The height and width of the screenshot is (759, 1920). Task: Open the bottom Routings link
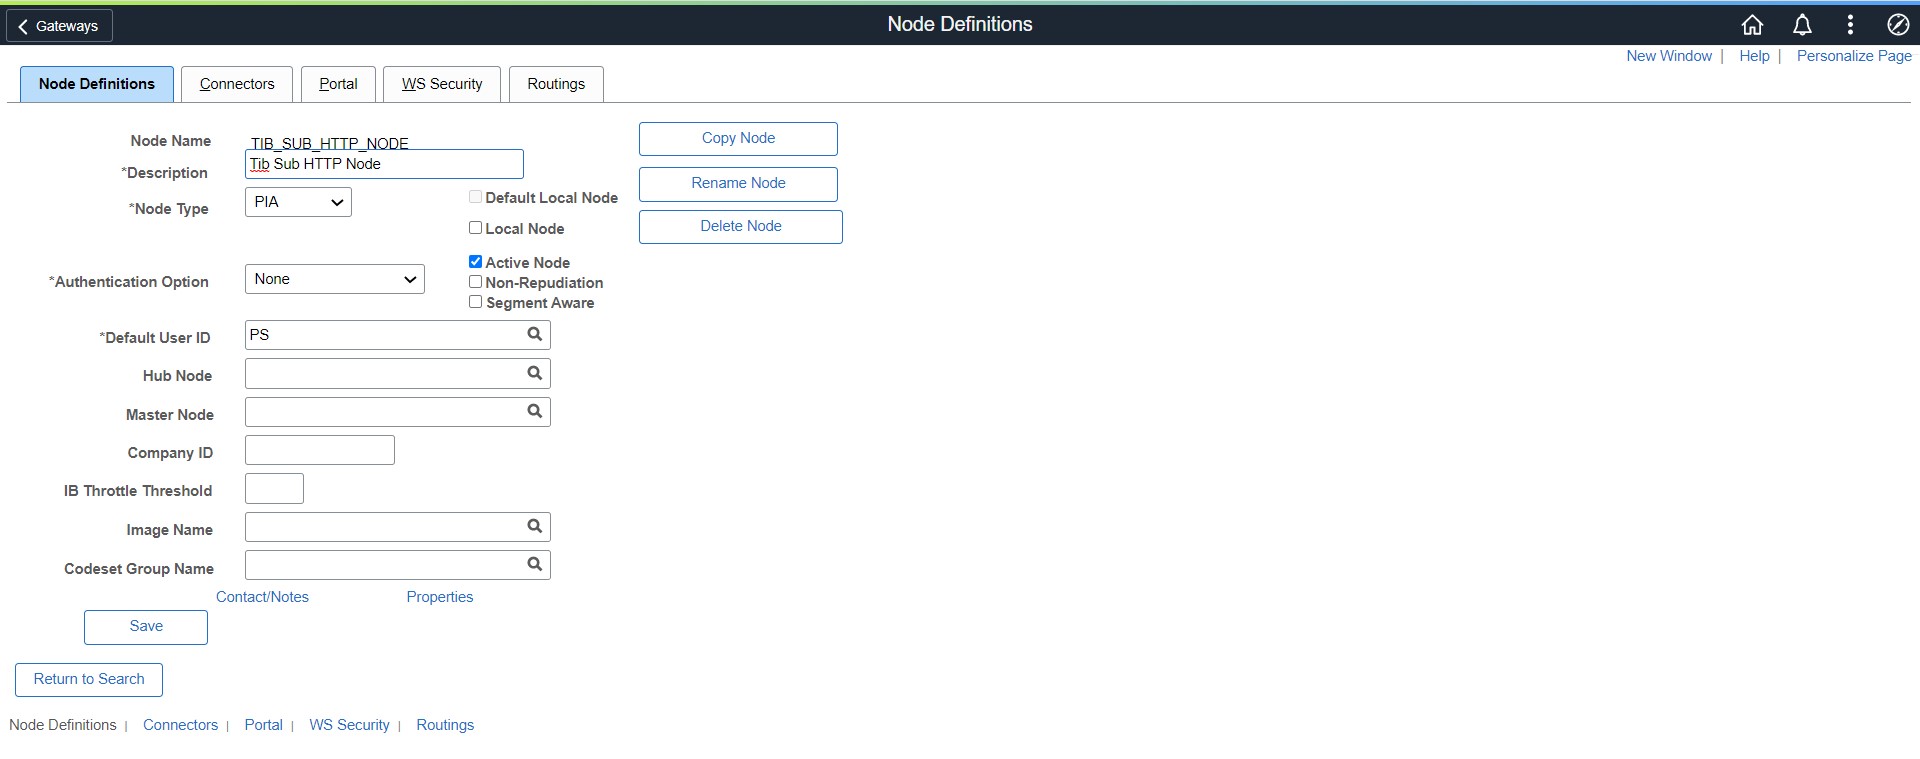[445, 725]
